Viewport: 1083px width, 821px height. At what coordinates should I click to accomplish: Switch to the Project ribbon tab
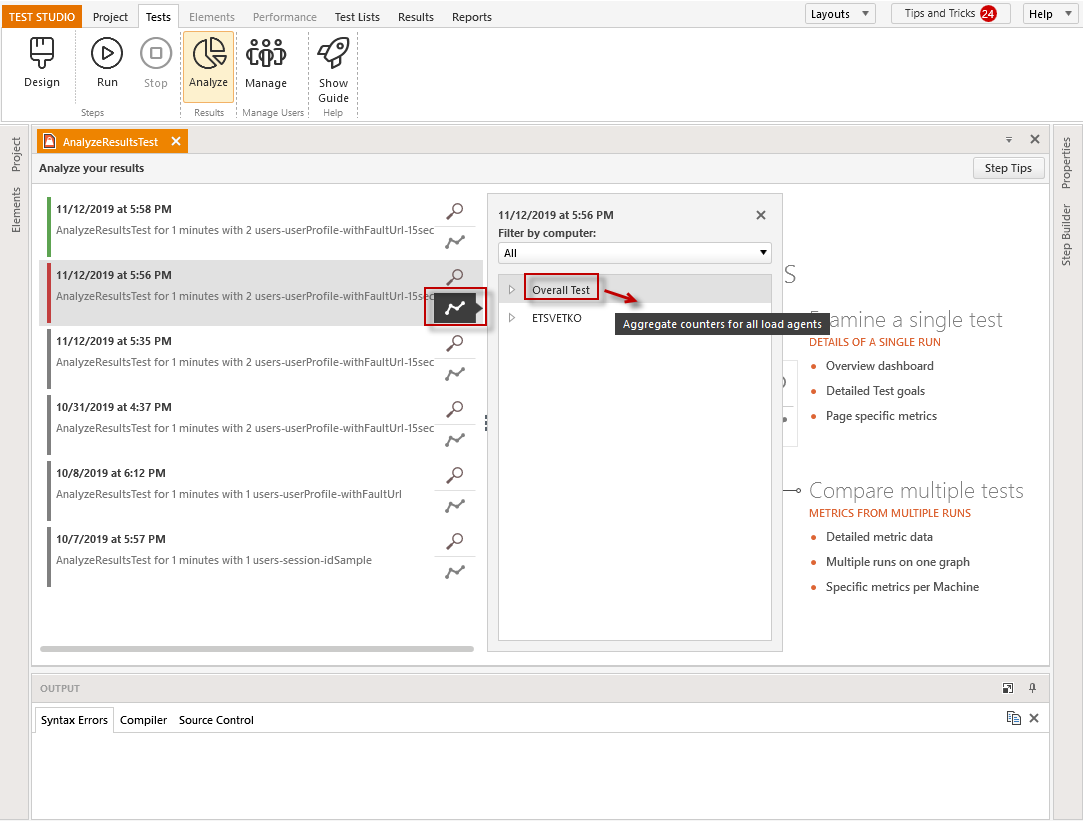(111, 17)
